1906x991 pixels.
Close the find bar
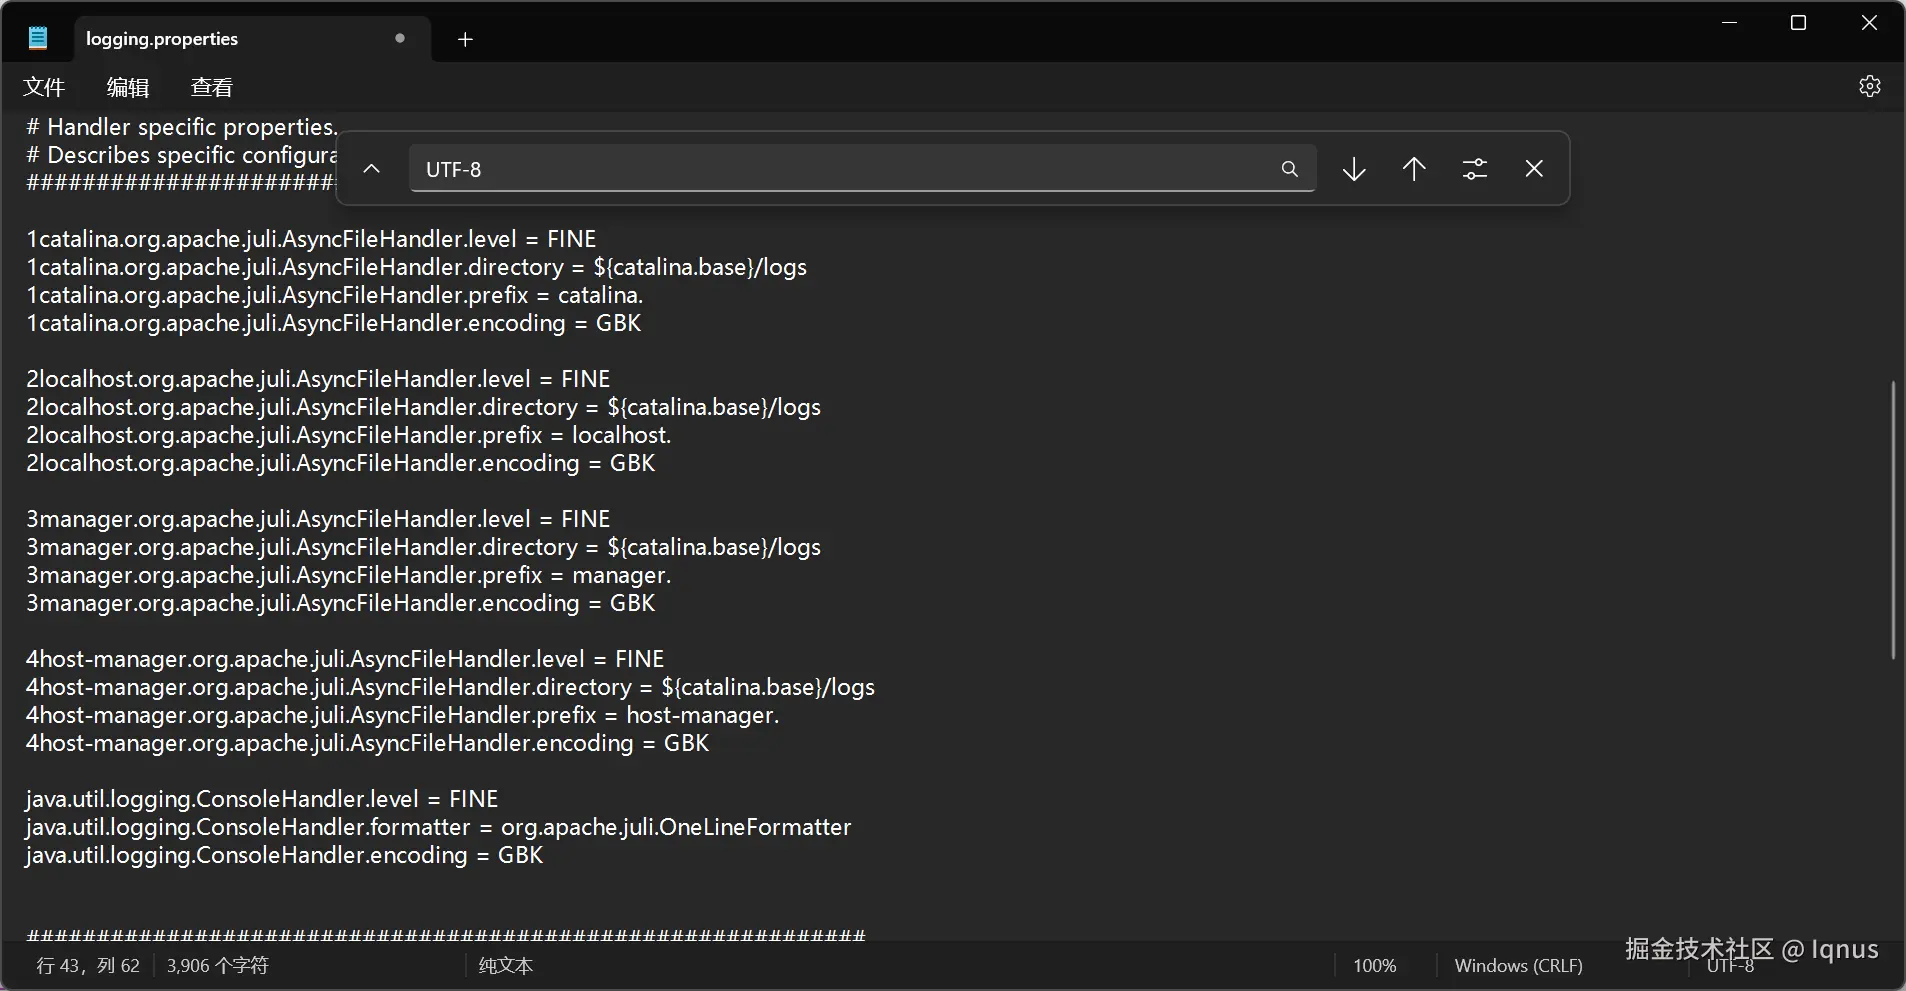pyautogui.click(x=1534, y=169)
